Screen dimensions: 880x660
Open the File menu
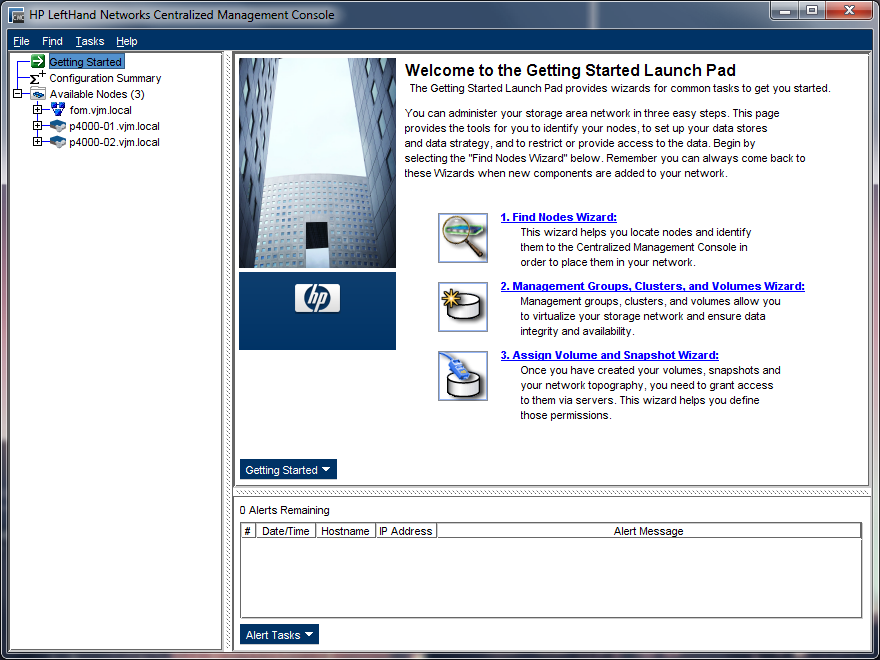click(x=21, y=41)
